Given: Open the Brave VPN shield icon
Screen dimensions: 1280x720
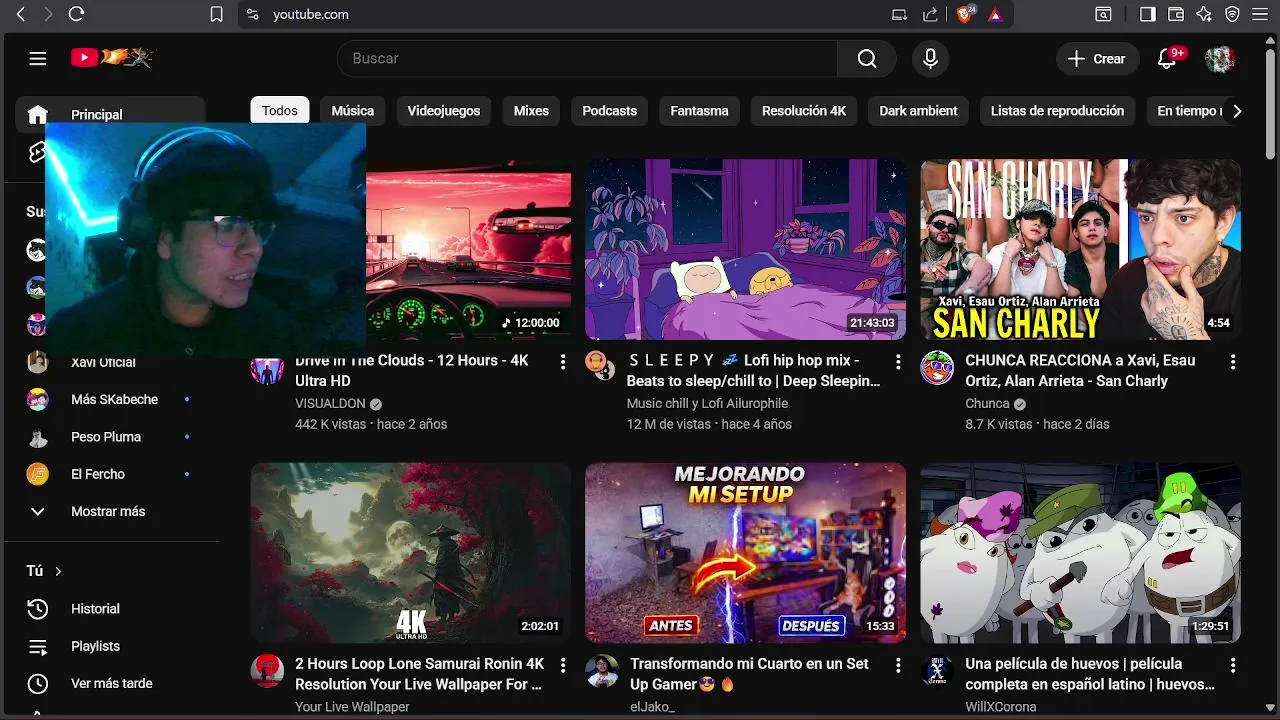Looking at the screenshot, I should (x=1232, y=14).
